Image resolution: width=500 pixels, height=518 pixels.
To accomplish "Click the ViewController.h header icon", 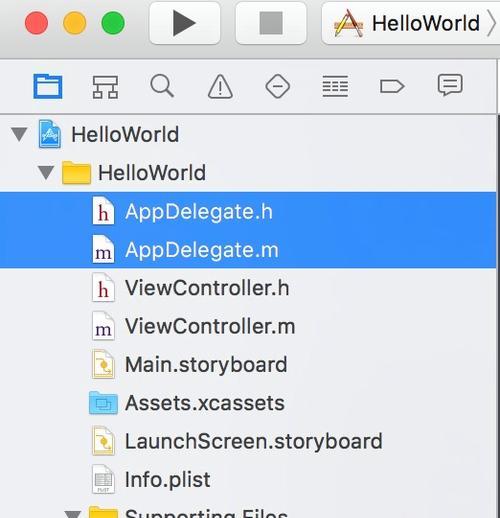I will [x=103, y=288].
